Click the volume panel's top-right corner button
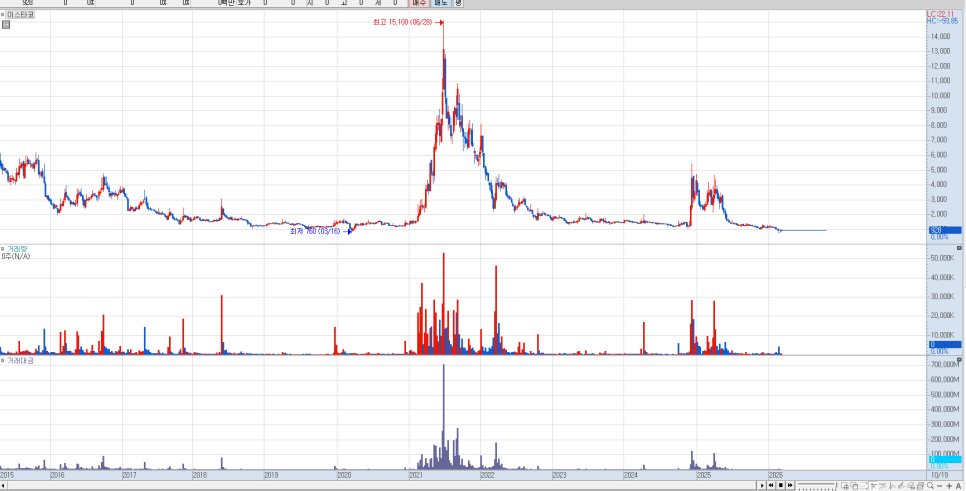This screenshot has height=491, width=966. tap(959, 248)
